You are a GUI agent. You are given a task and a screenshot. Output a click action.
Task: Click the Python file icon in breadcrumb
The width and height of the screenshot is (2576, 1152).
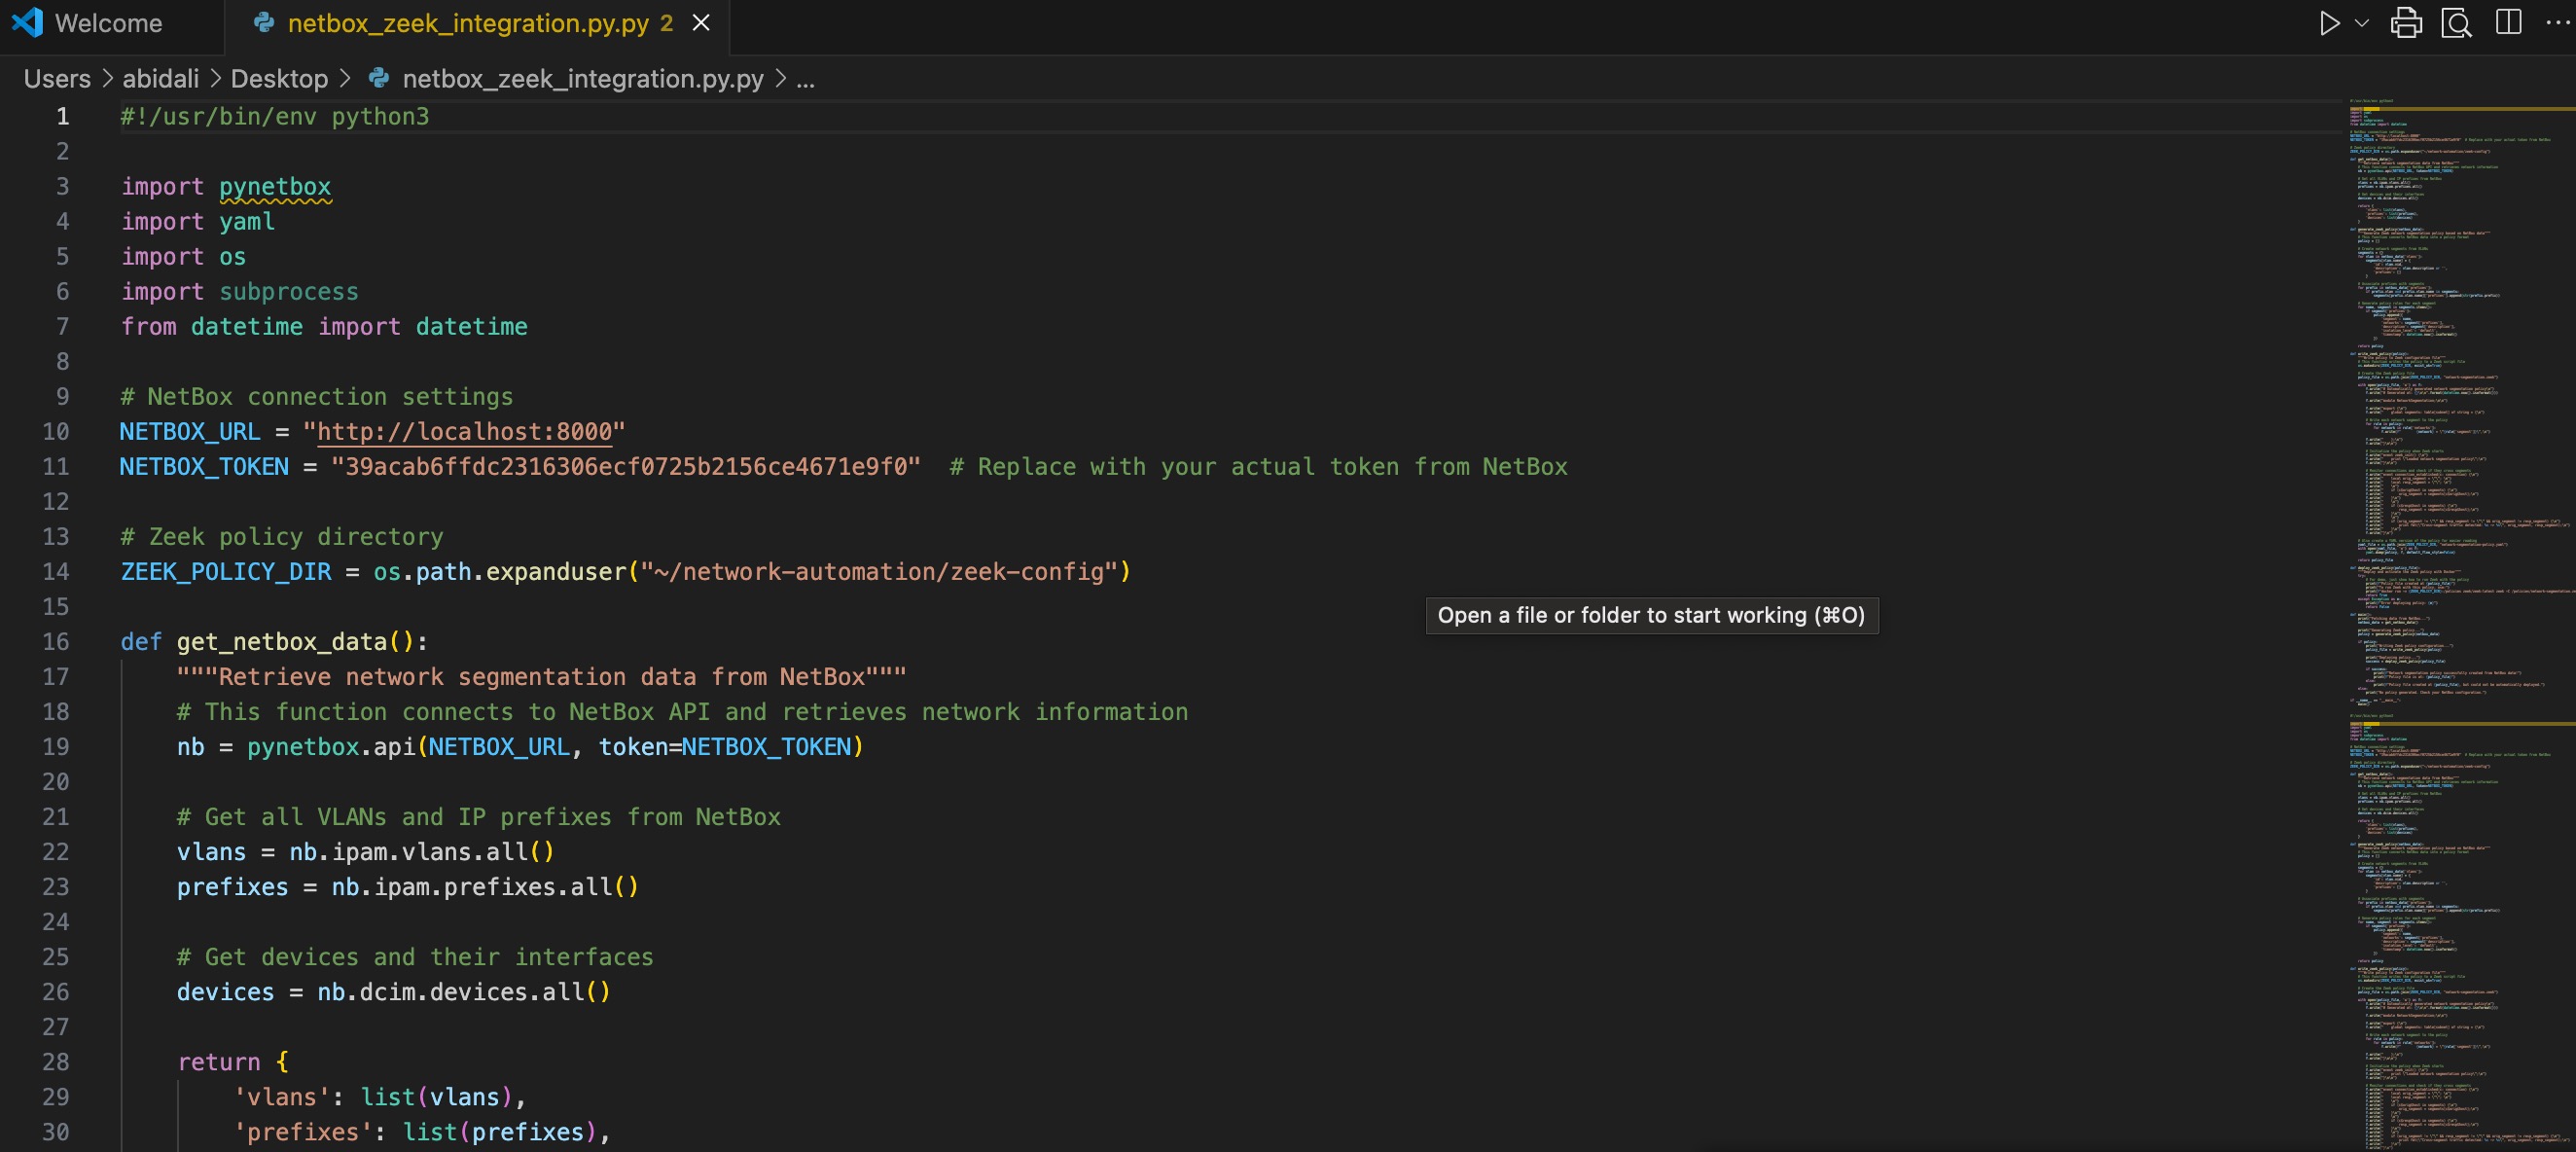coord(379,79)
